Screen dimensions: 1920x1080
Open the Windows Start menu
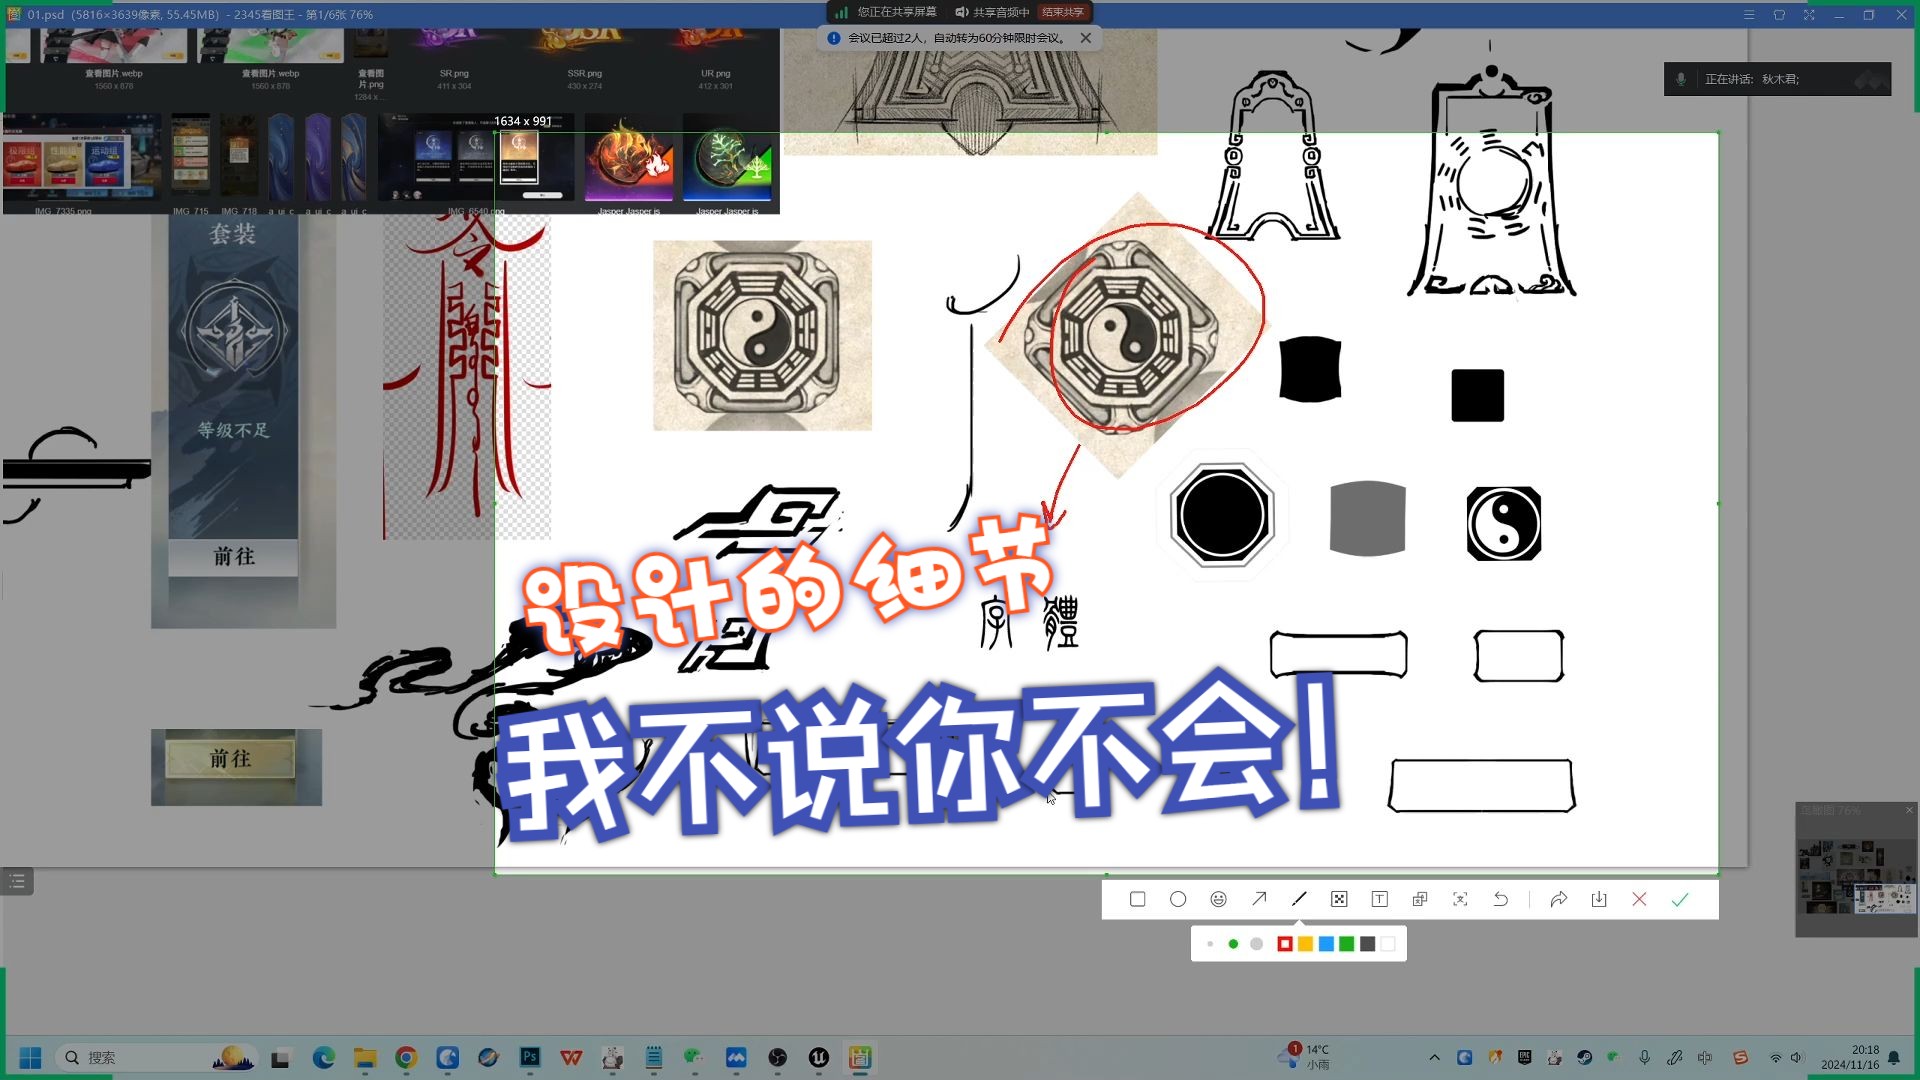click(30, 1057)
